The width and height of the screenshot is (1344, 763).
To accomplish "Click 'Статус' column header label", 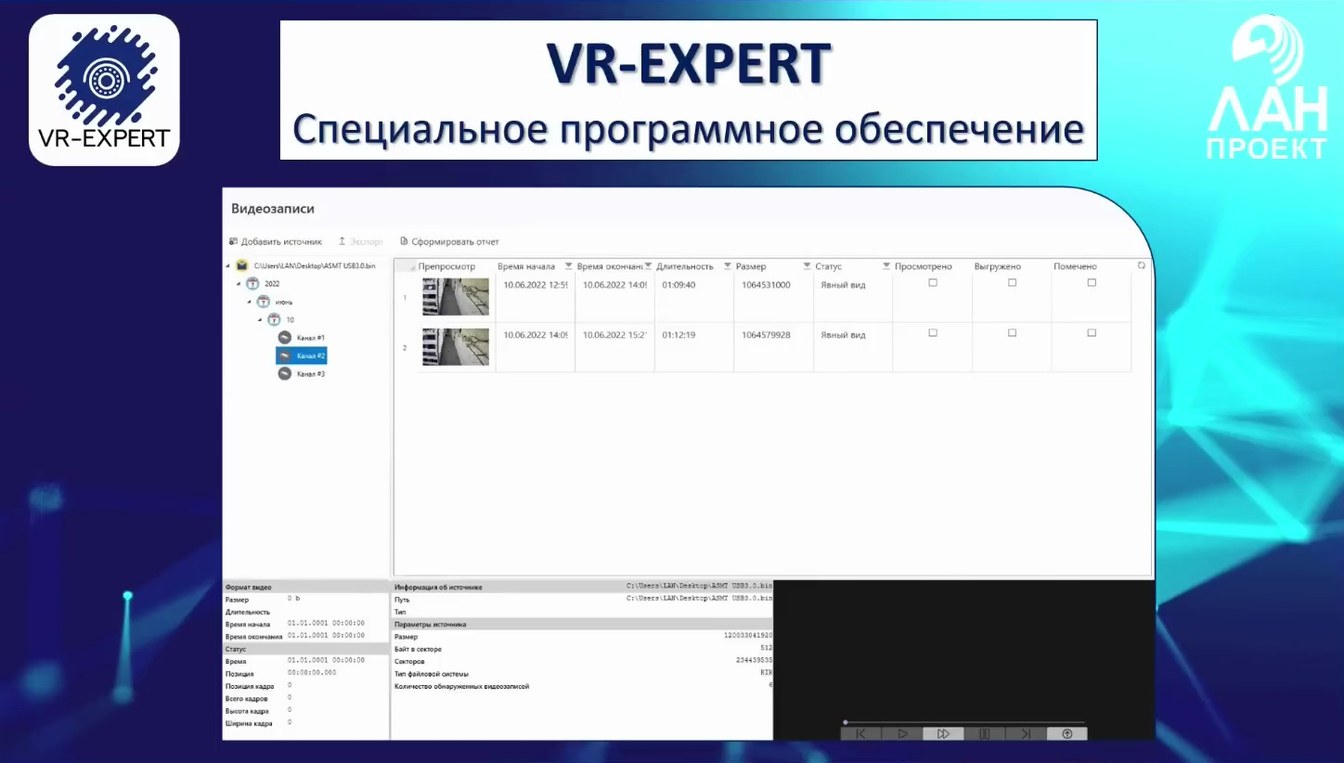I will [x=829, y=267].
